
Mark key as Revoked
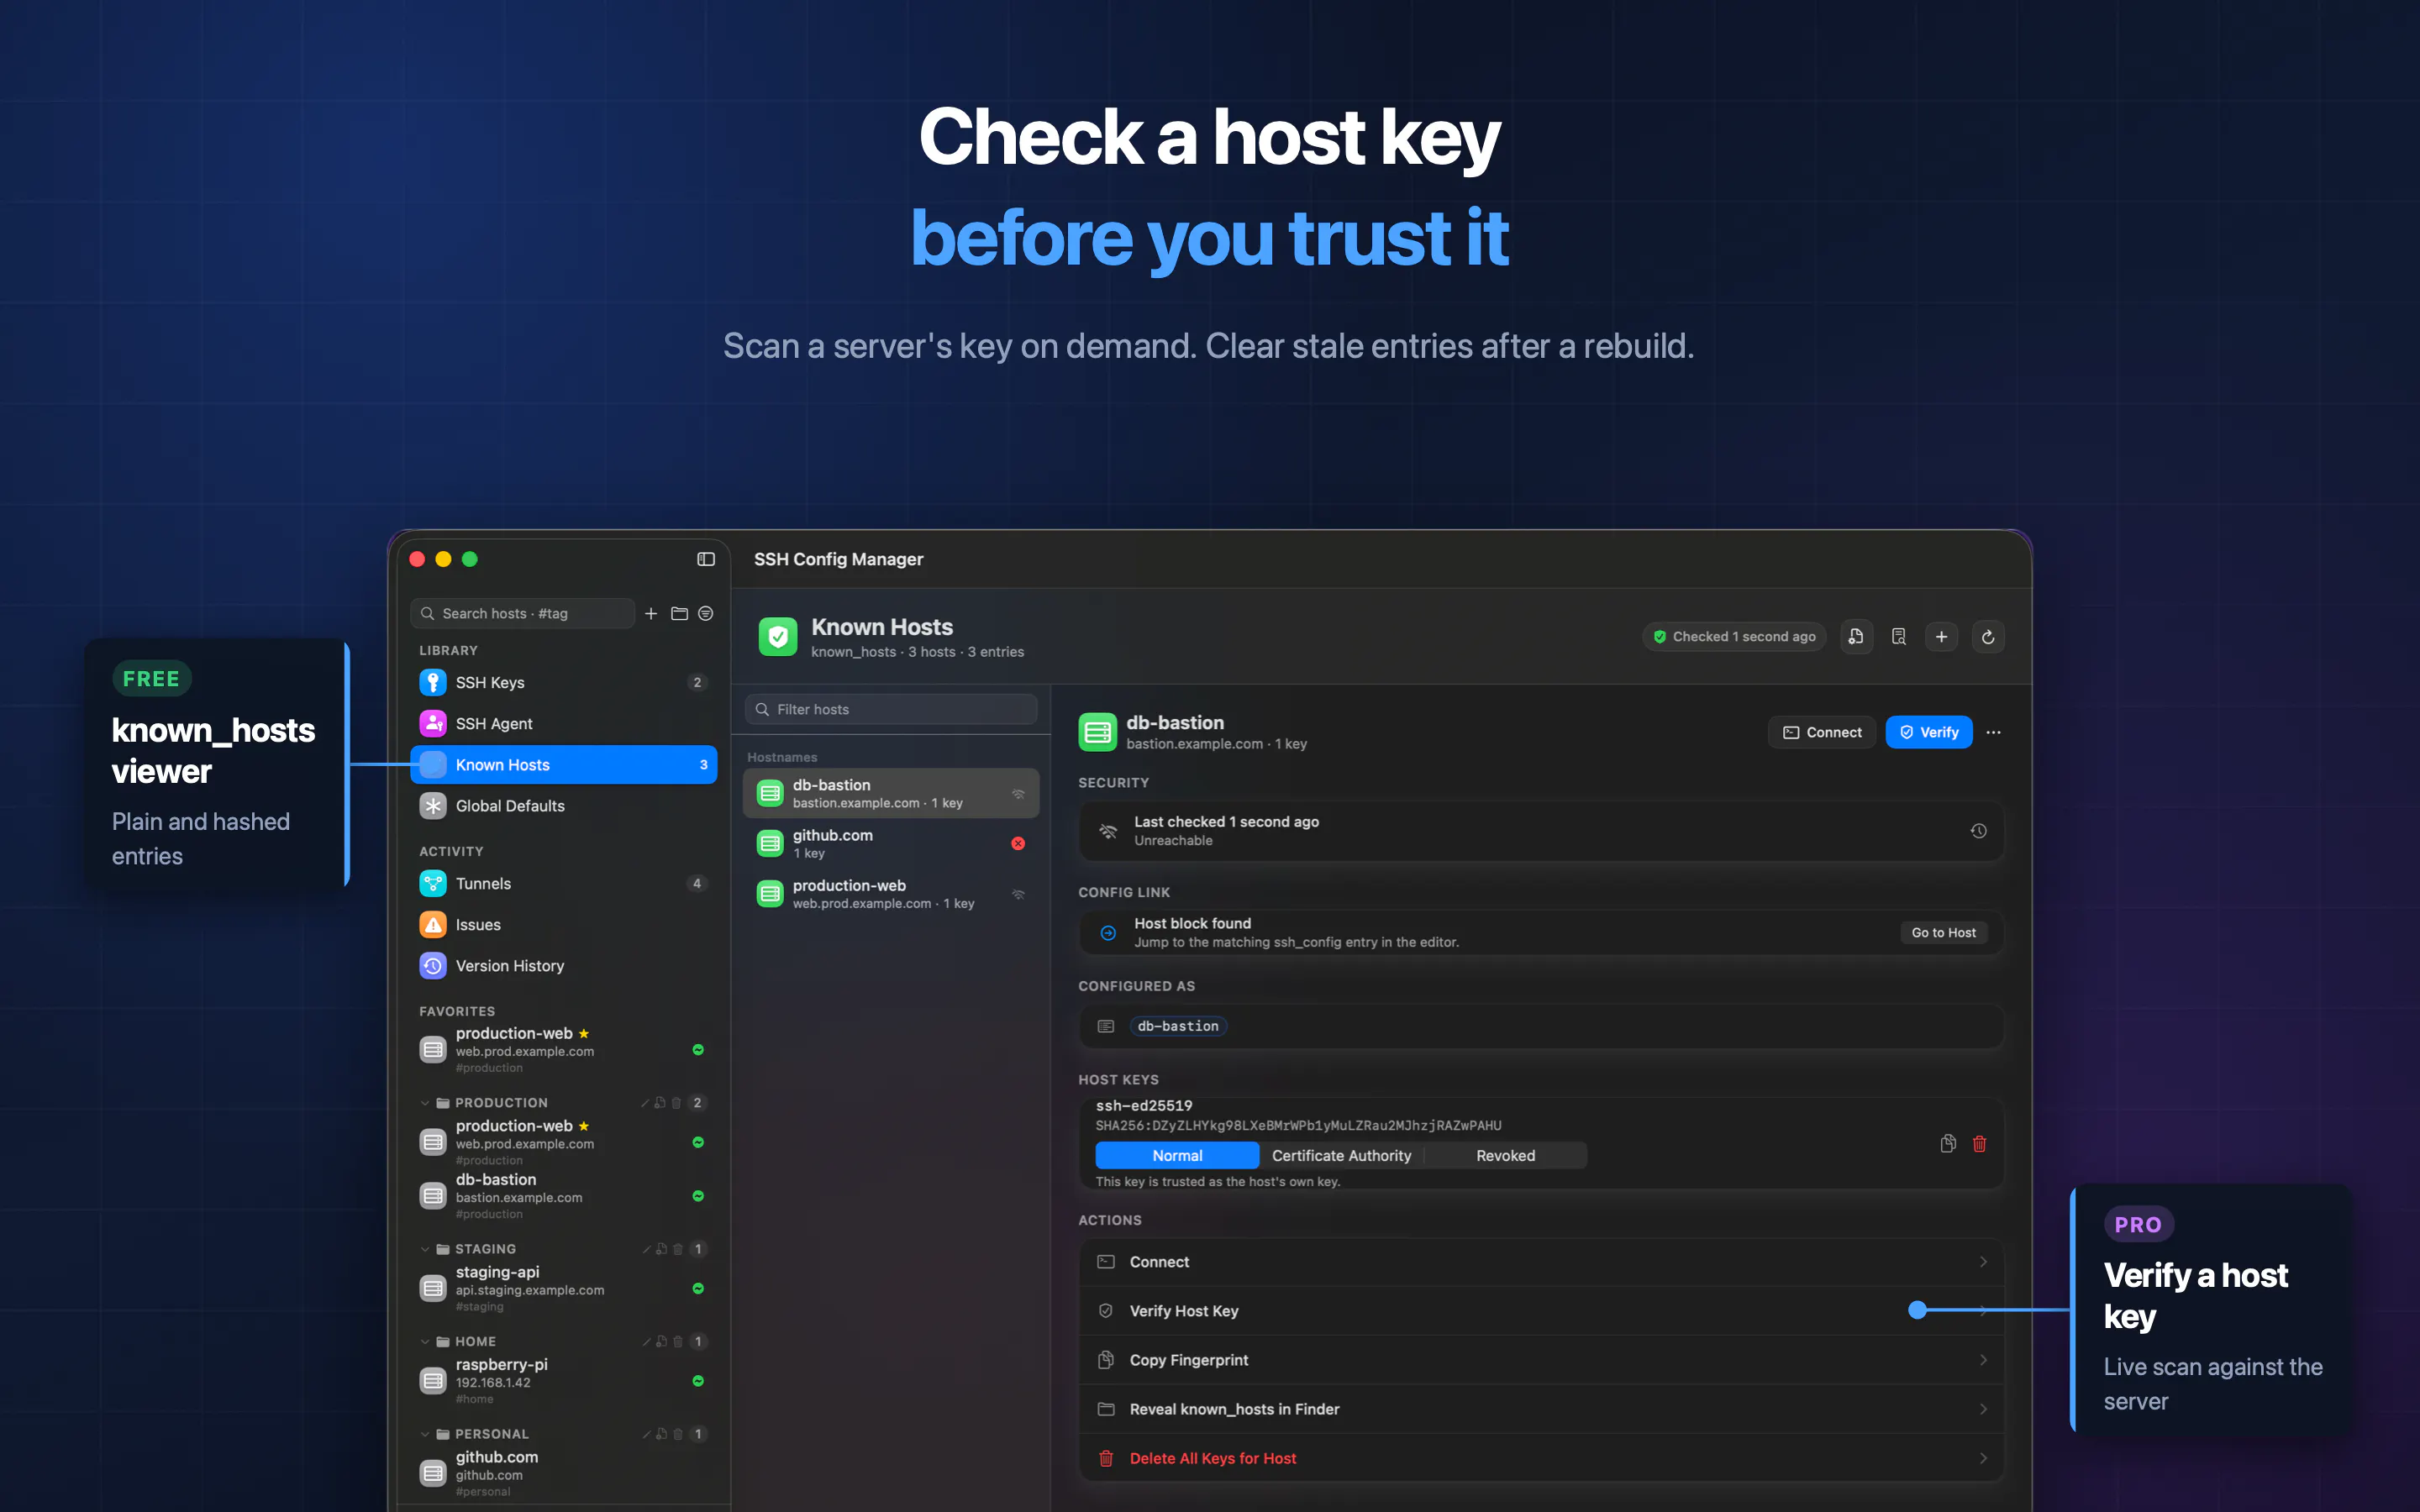[x=1505, y=1155]
